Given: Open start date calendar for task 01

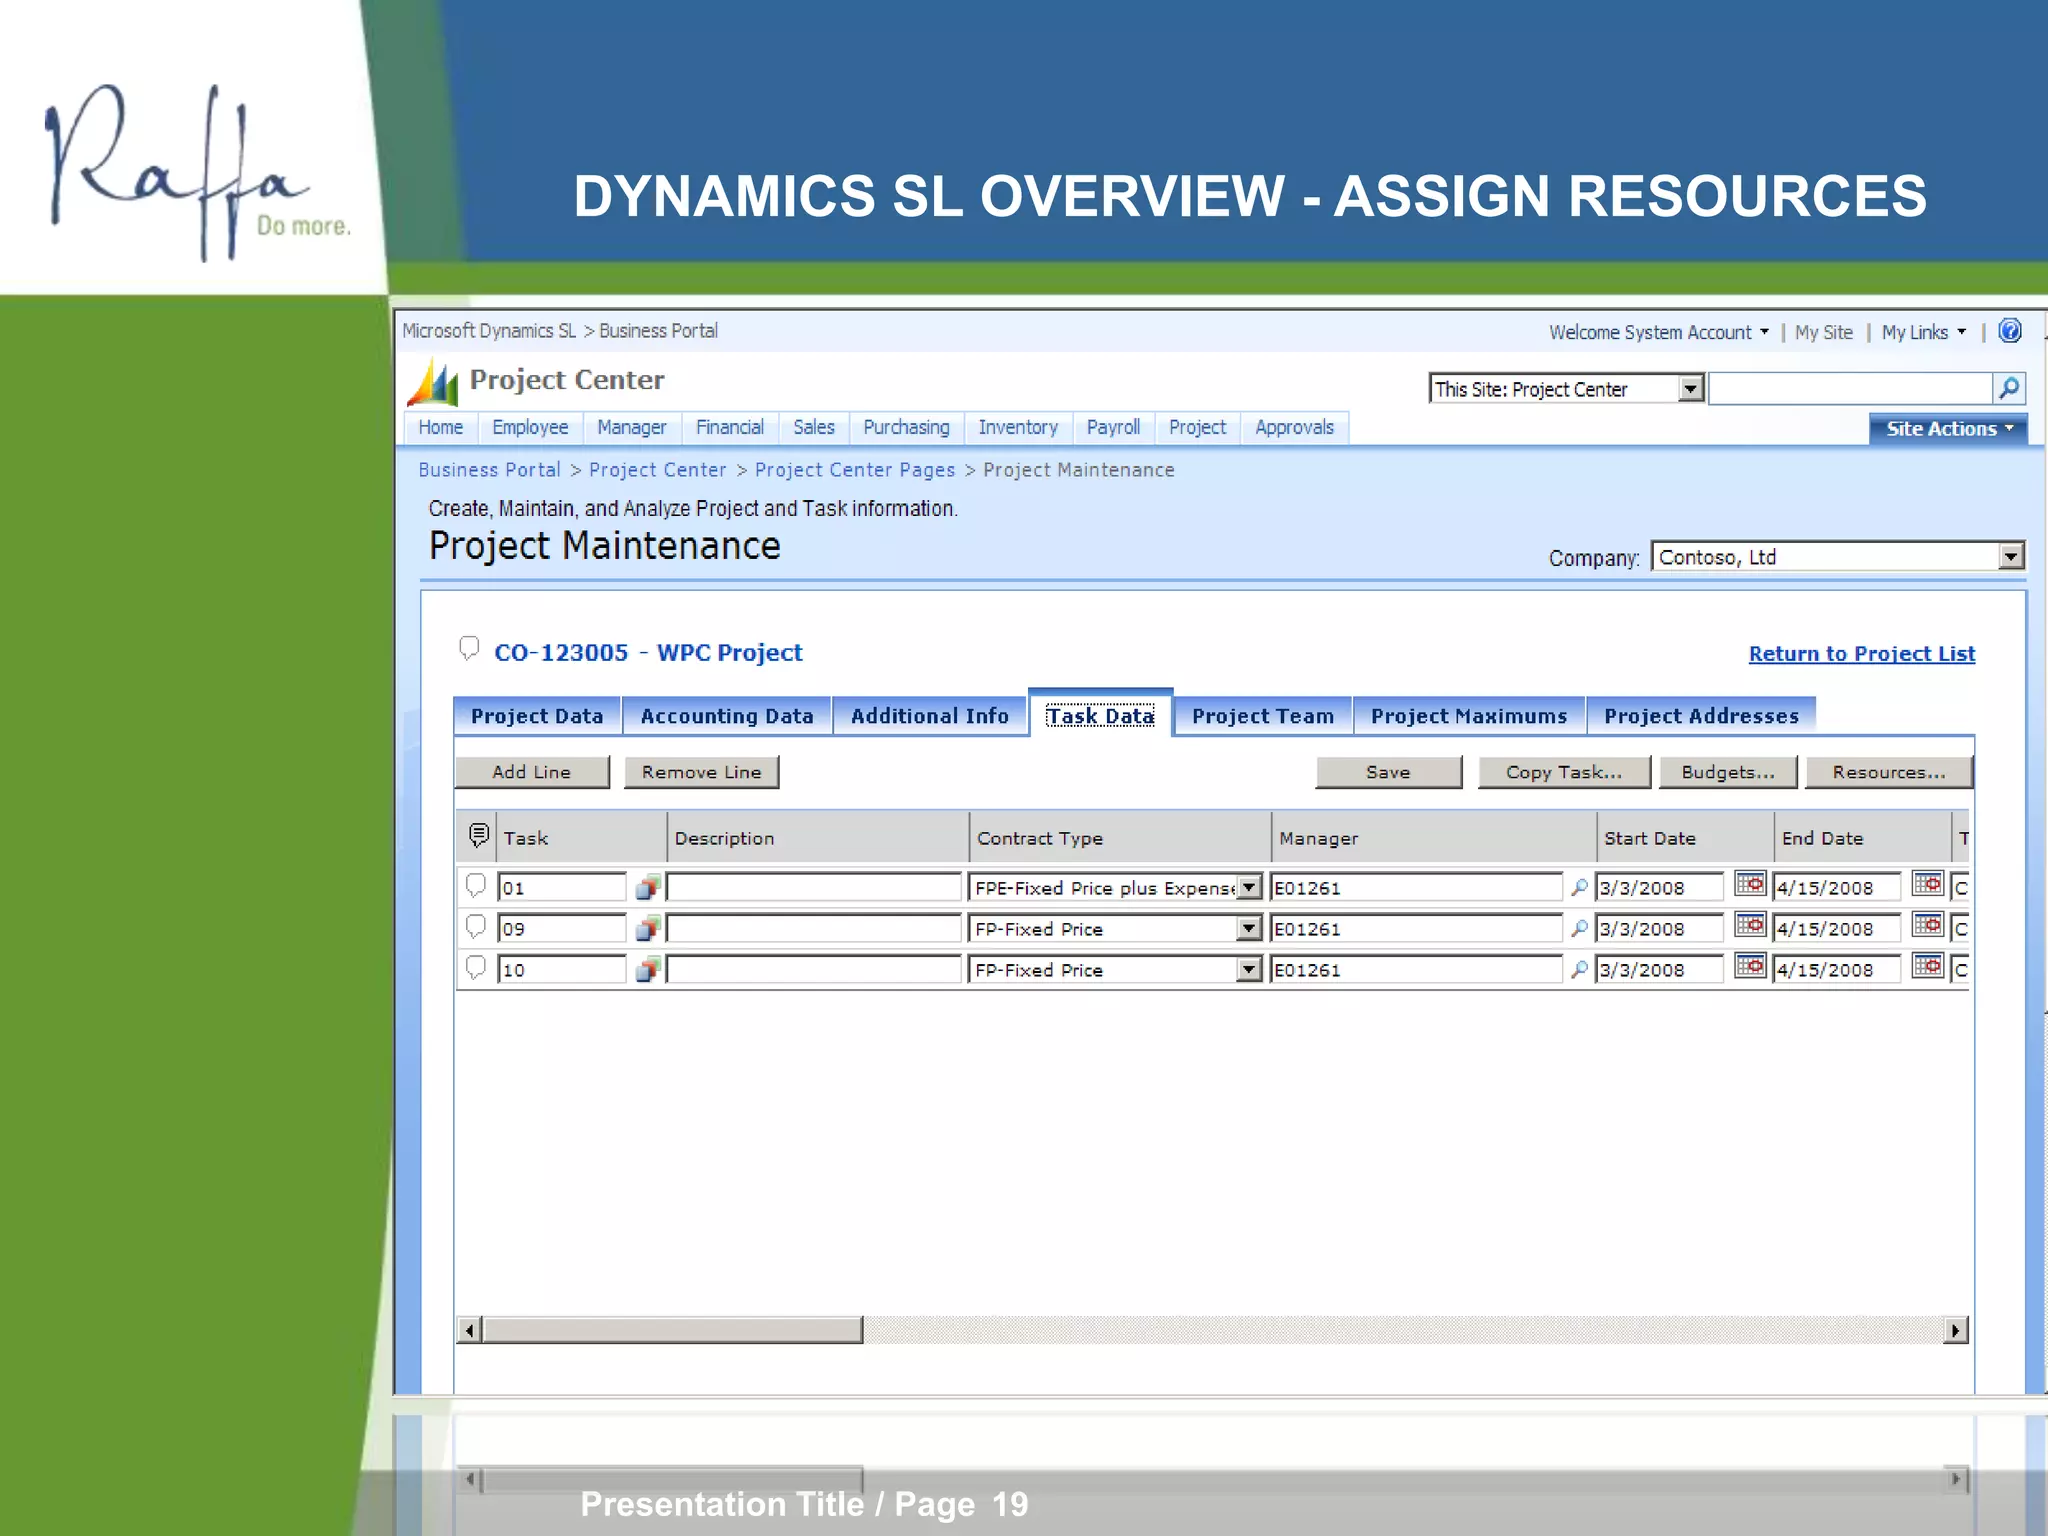Looking at the screenshot, I should click(1750, 884).
